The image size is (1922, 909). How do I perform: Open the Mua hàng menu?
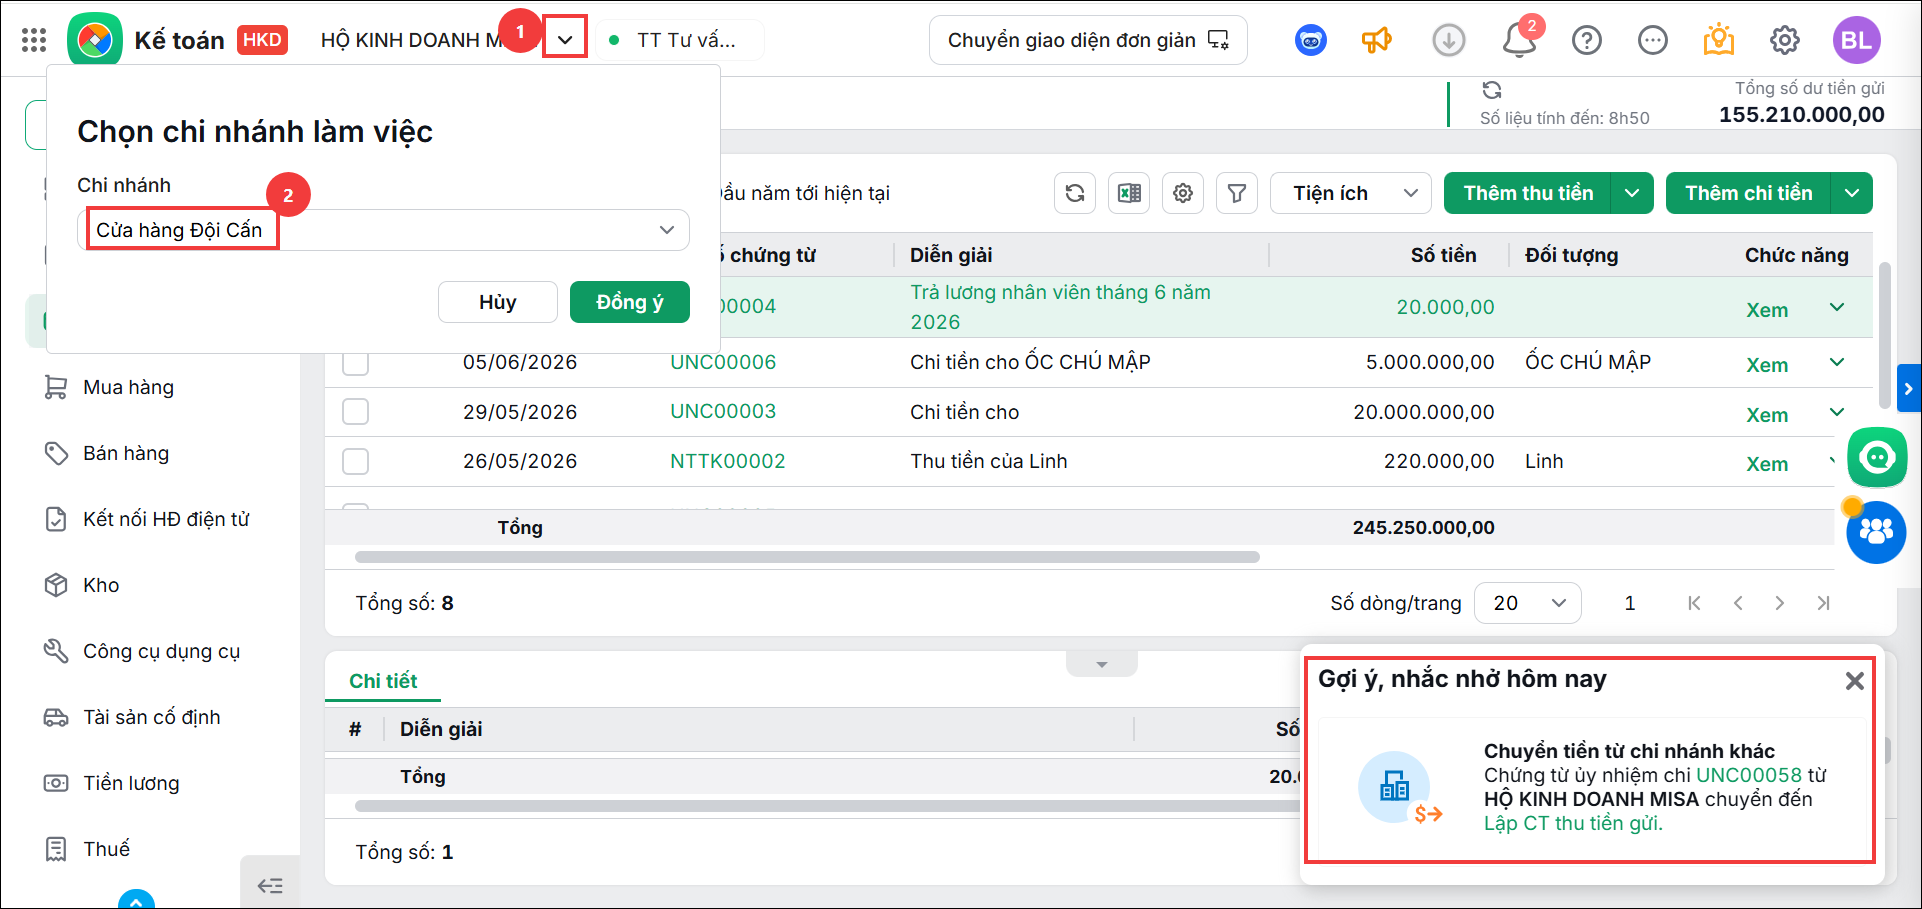click(128, 387)
